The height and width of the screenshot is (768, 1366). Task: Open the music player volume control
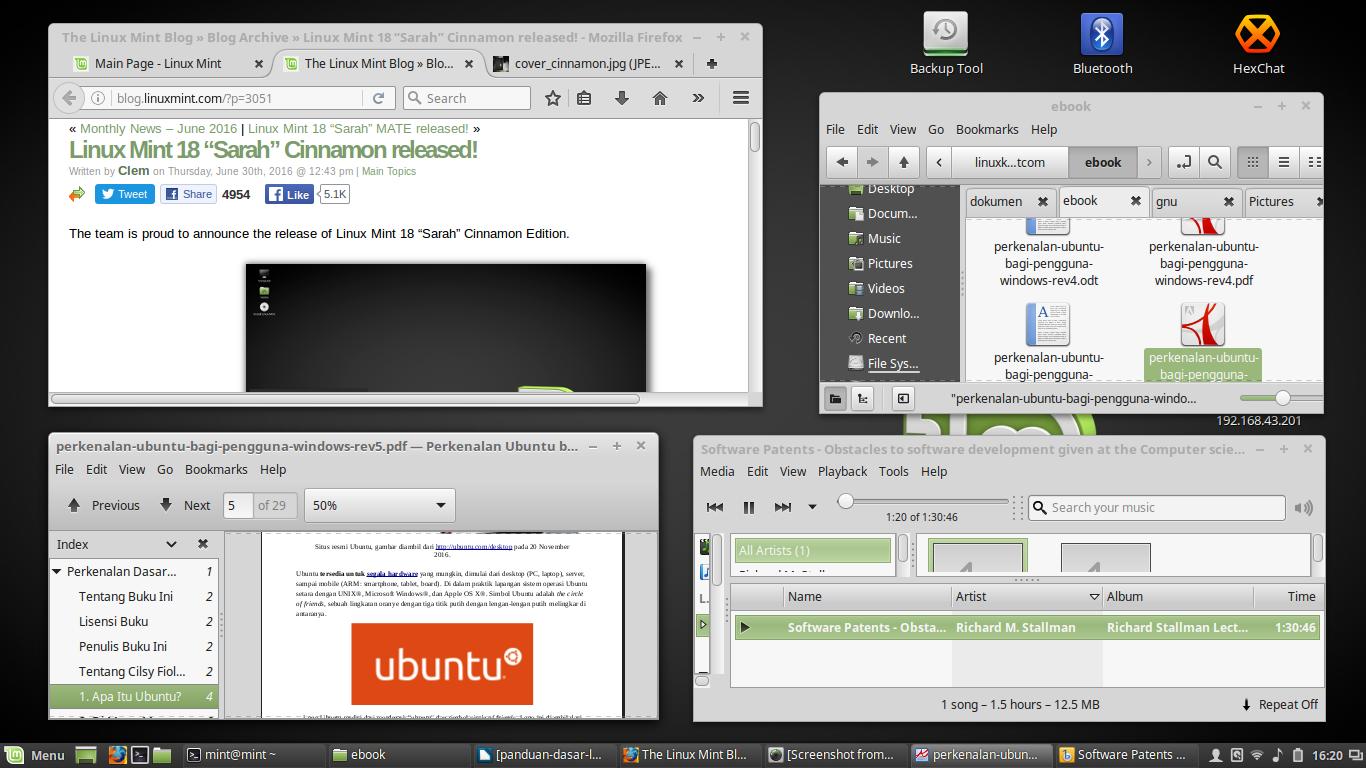[1303, 507]
